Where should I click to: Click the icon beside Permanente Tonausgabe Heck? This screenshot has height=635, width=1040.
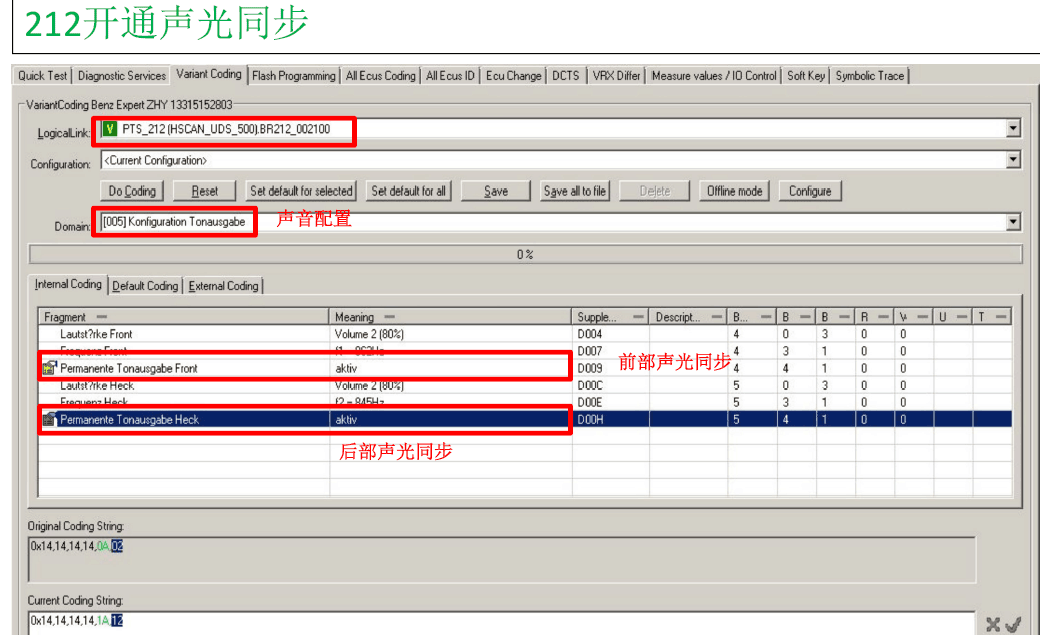click(x=49, y=420)
